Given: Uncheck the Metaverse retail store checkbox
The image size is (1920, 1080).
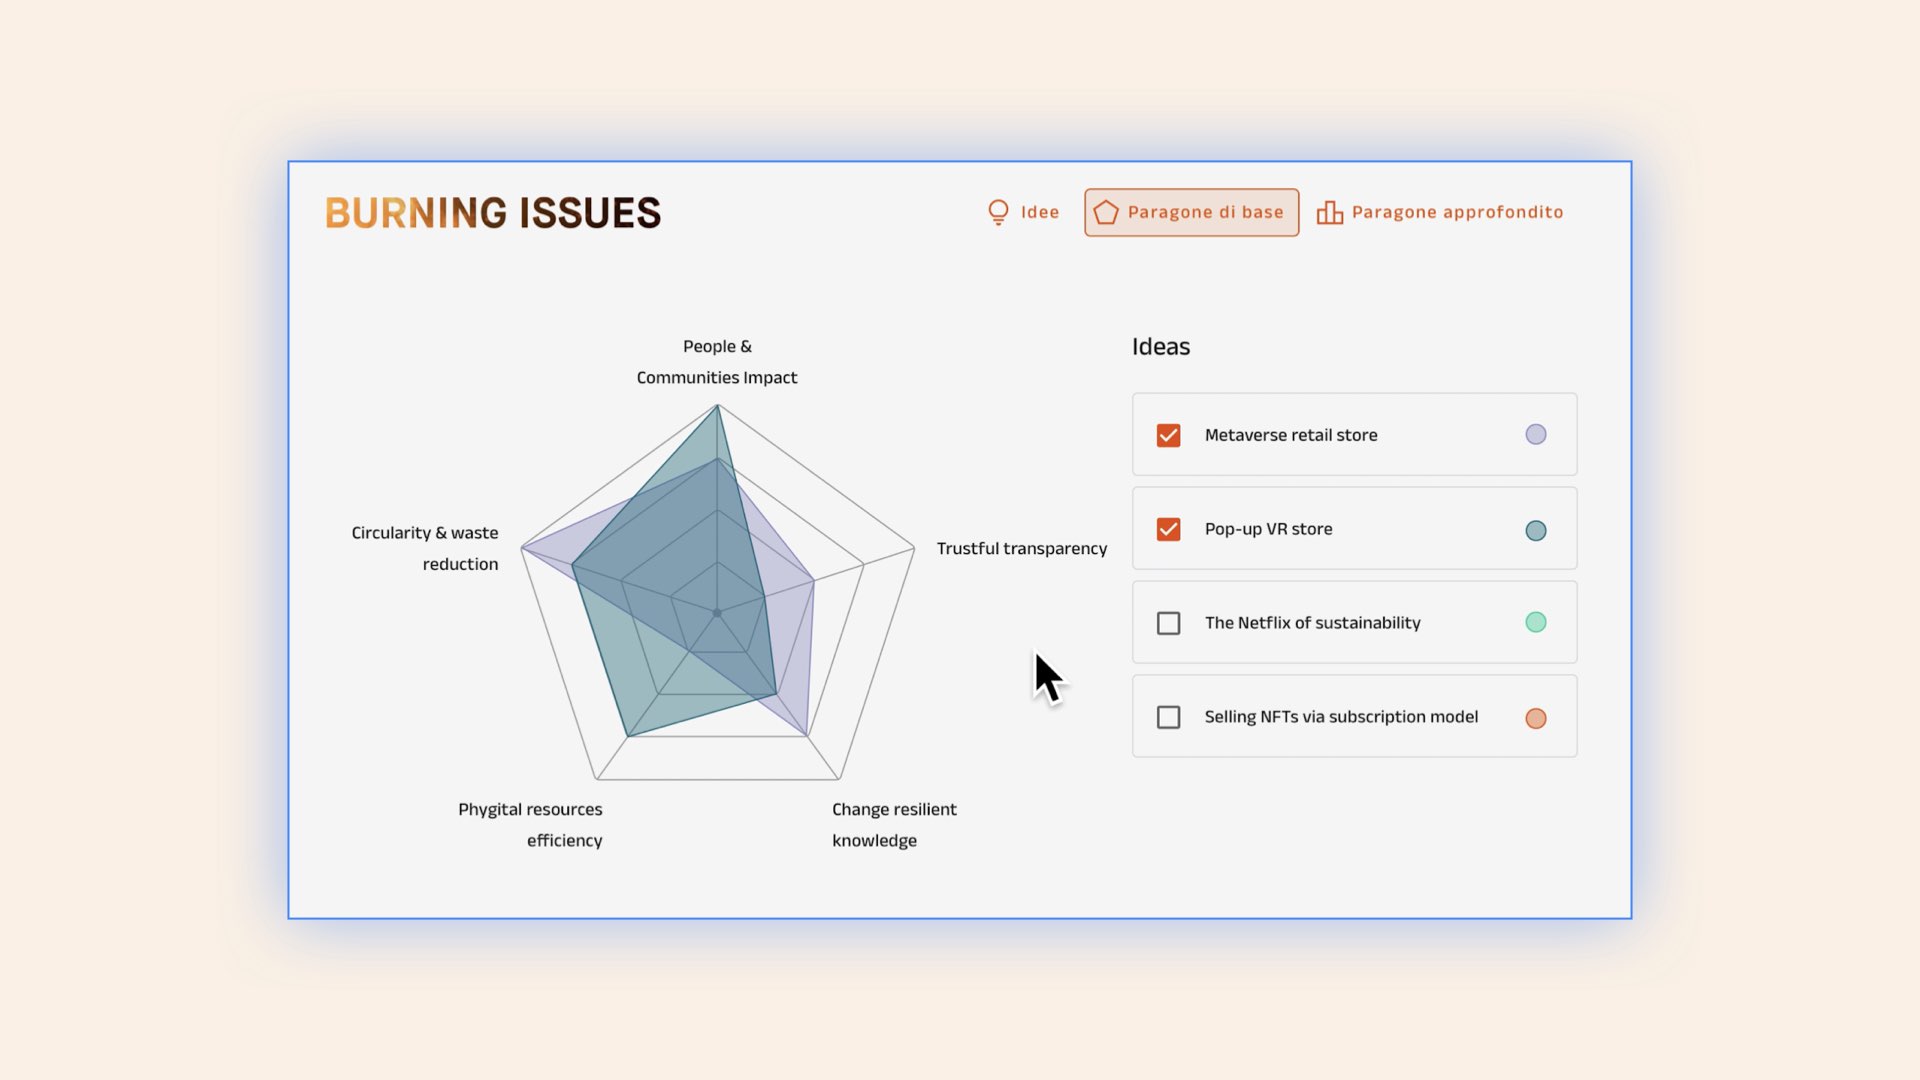Looking at the screenshot, I should click(x=1168, y=435).
